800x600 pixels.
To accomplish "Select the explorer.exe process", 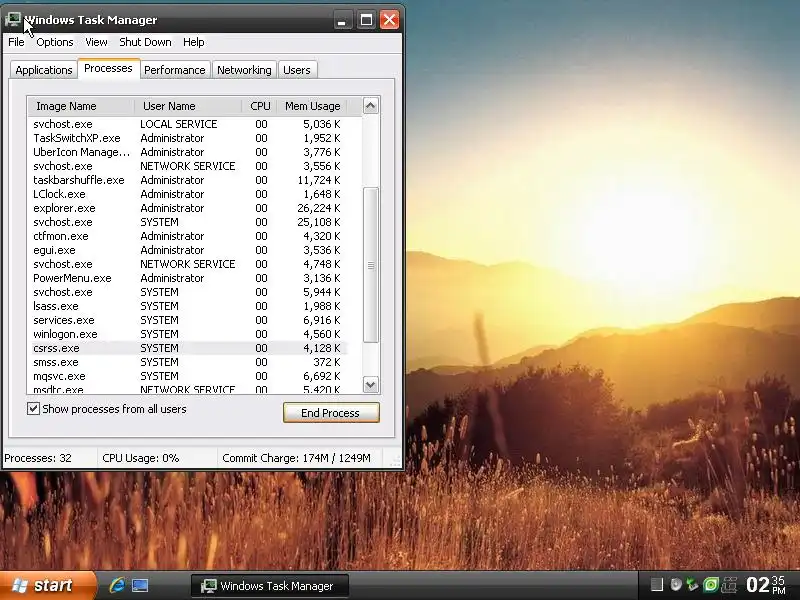I will [x=188, y=208].
